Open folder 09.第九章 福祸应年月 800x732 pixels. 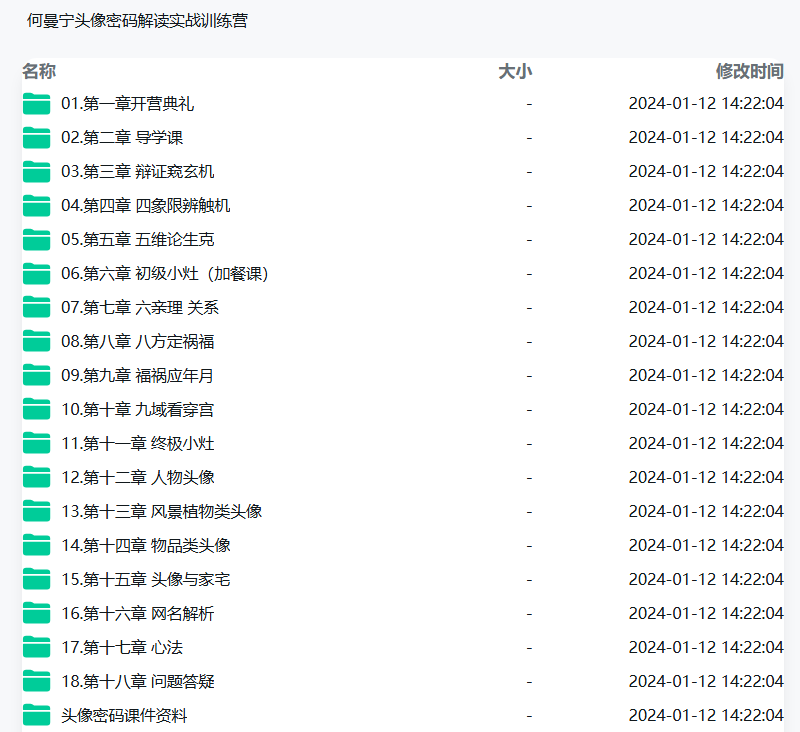pyautogui.click(x=137, y=375)
